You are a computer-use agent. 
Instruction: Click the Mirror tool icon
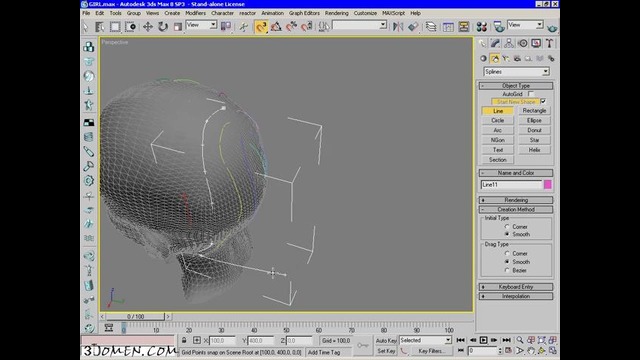398,27
